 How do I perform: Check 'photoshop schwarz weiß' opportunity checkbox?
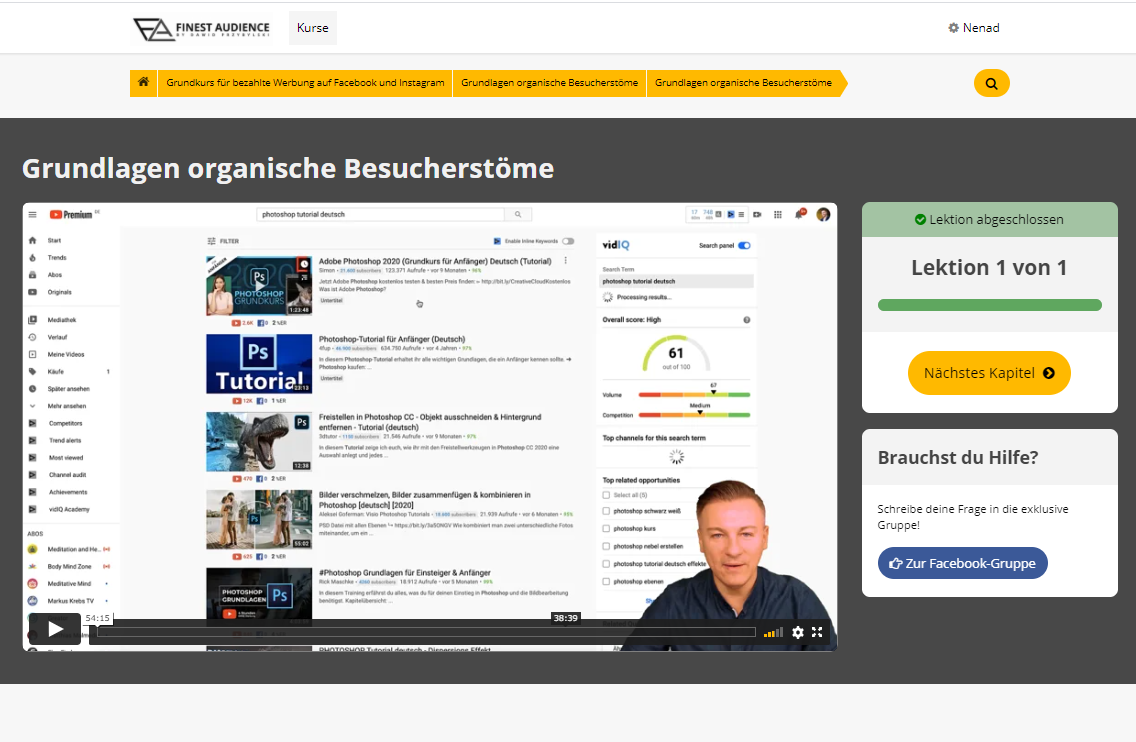click(606, 511)
